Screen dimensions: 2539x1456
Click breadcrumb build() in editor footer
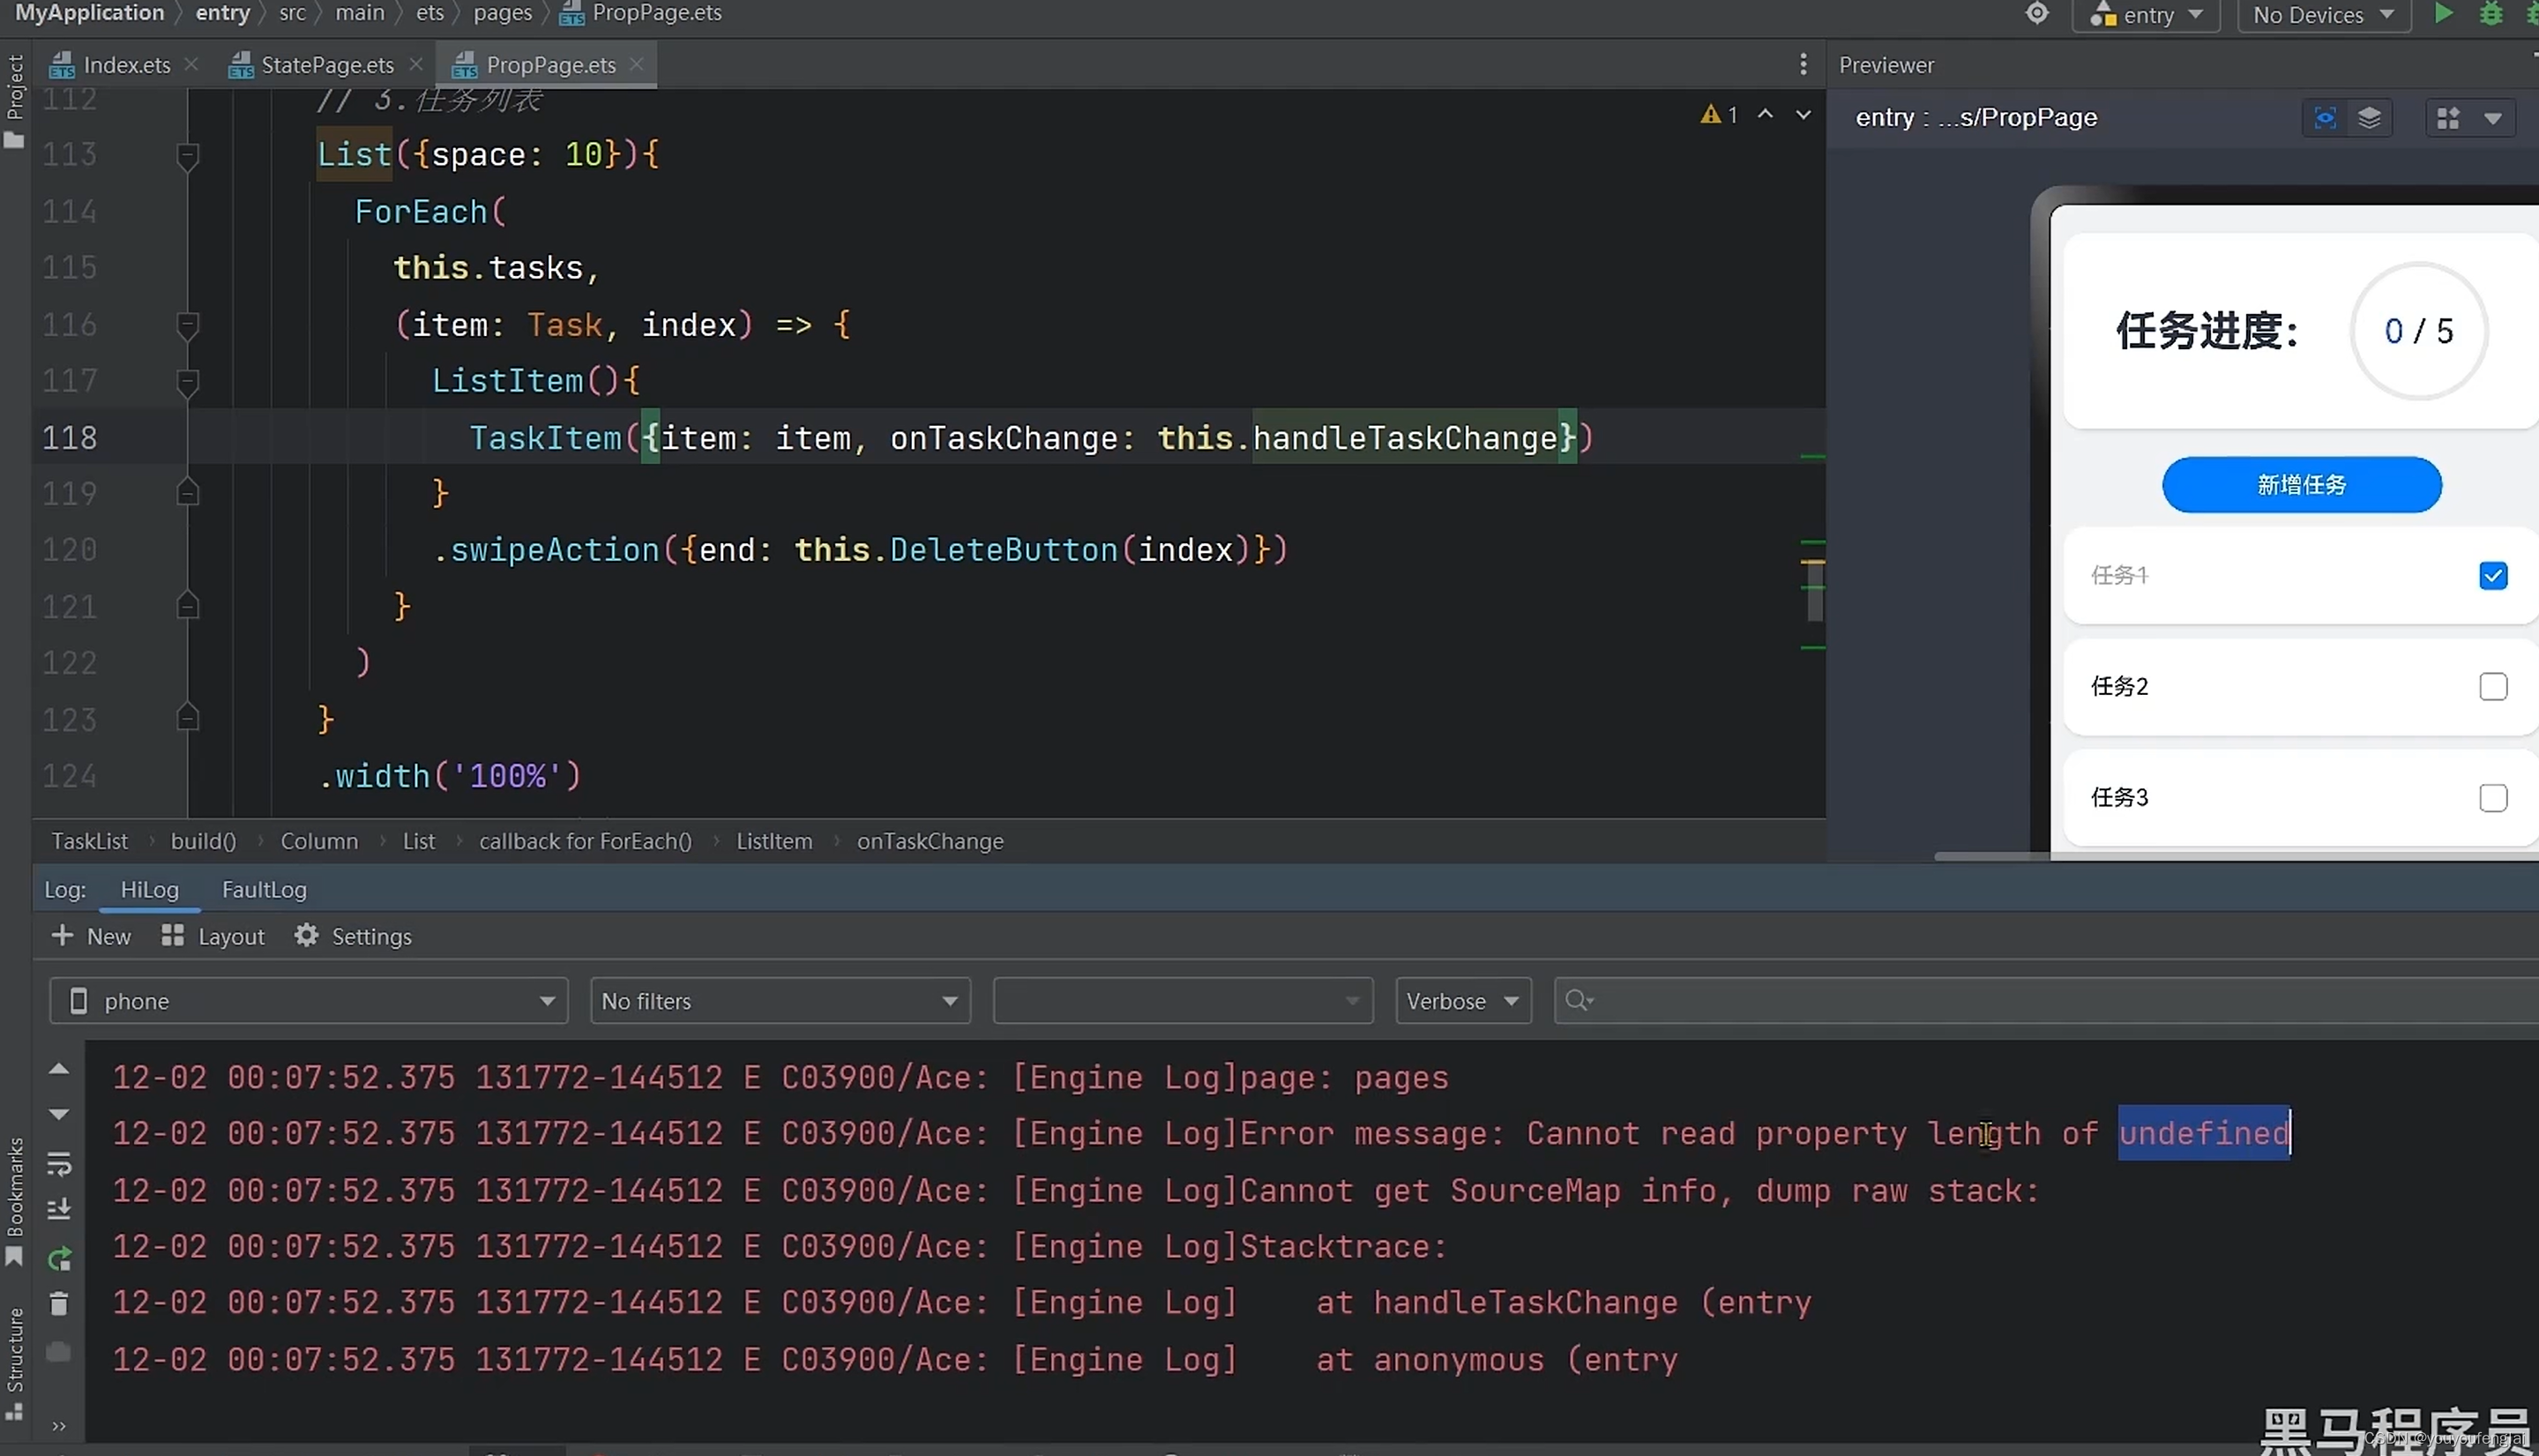click(x=204, y=841)
